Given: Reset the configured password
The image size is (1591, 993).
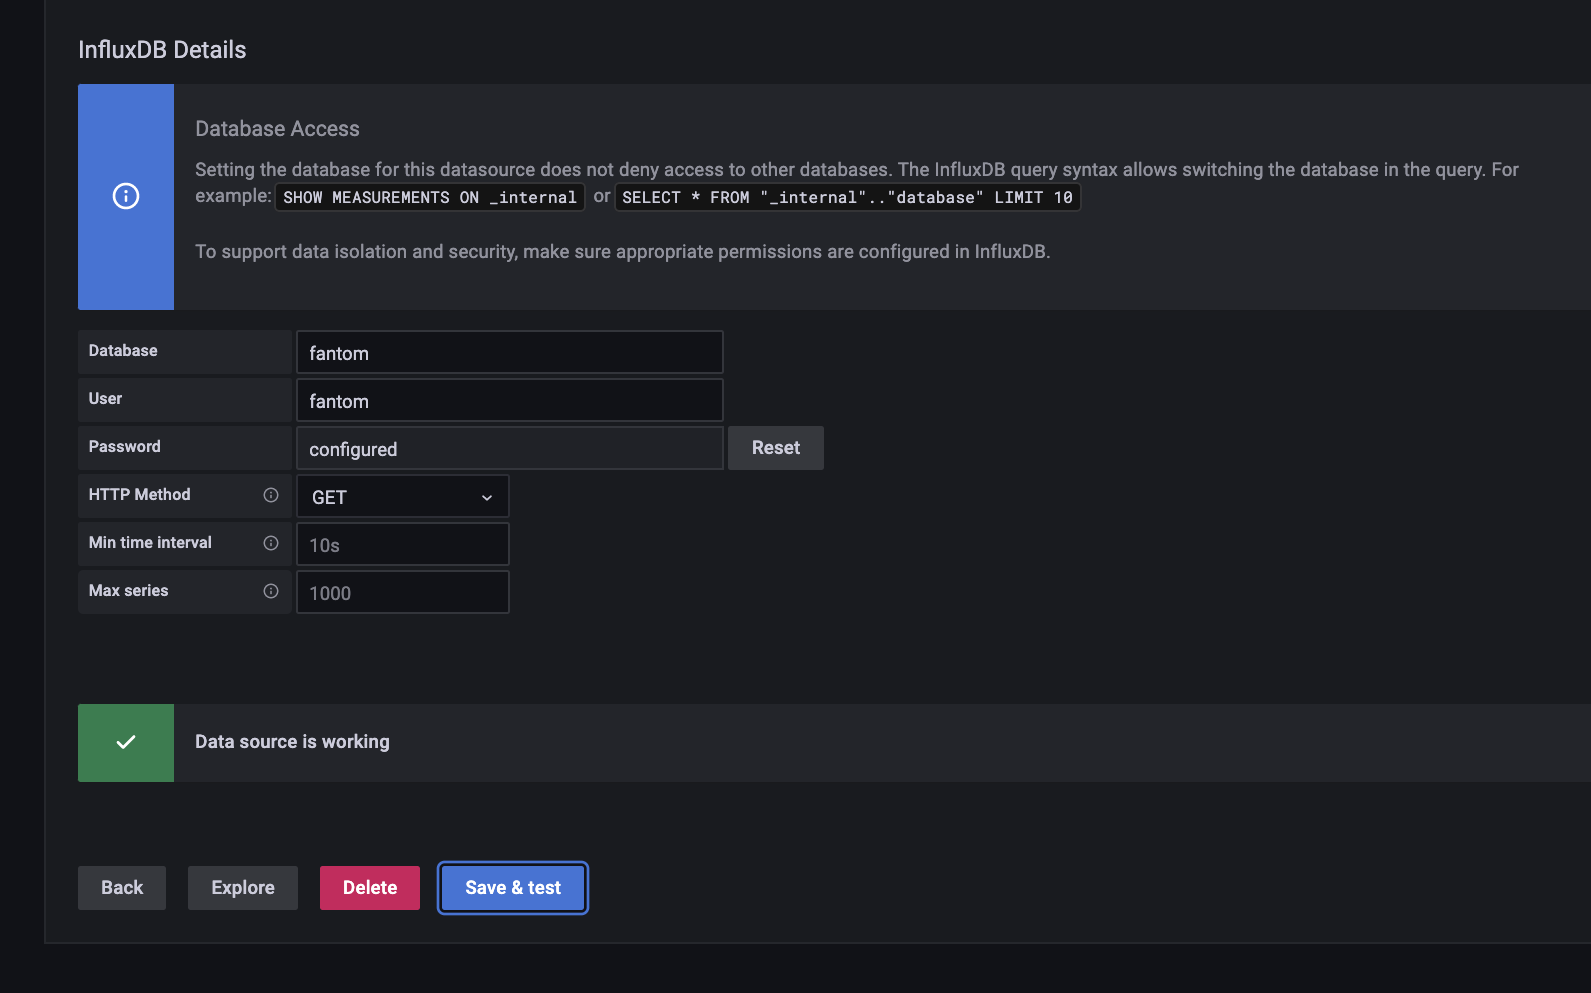Looking at the screenshot, I should [x=776, y=448].
